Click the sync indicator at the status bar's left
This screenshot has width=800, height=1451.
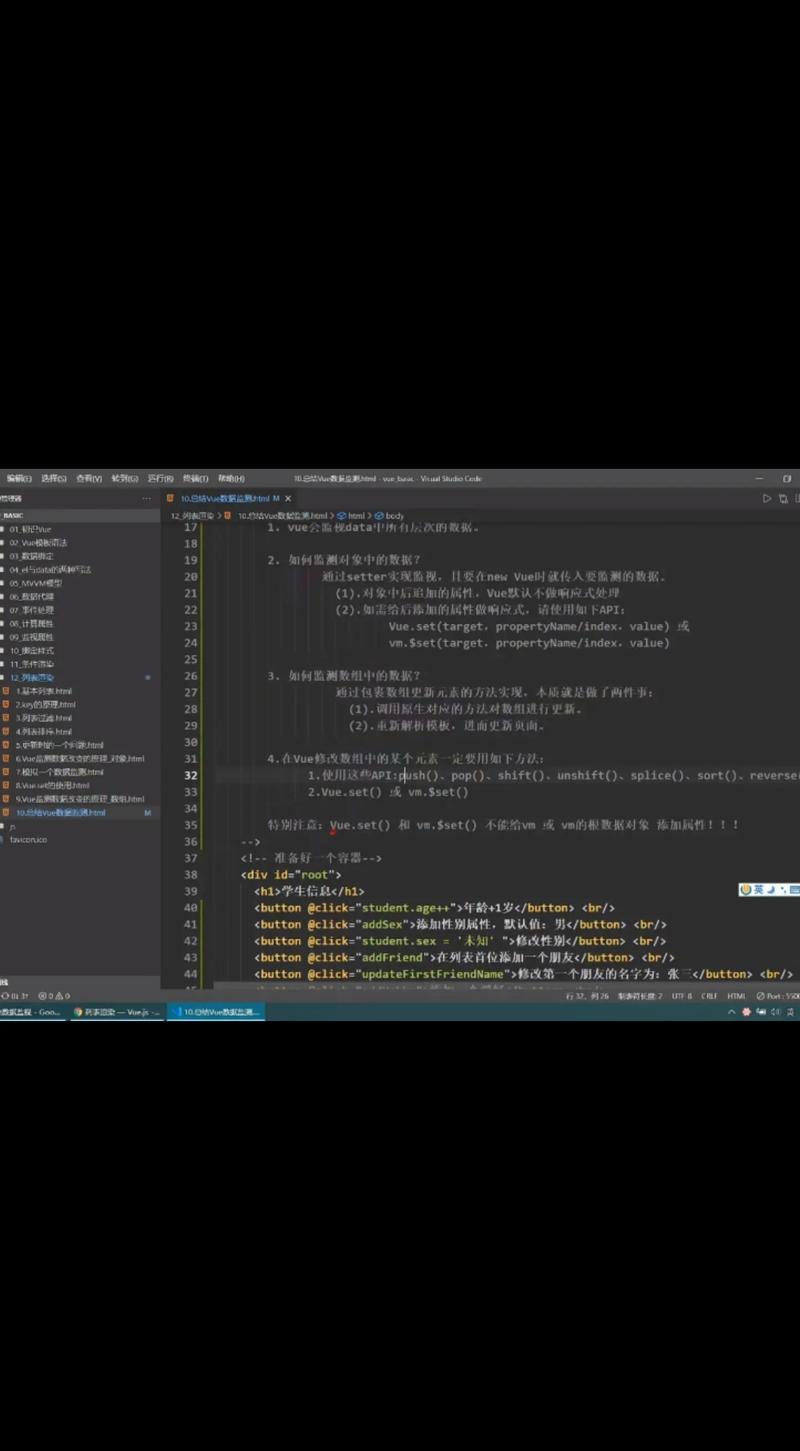pyautogui.click(x=15, y=996)
